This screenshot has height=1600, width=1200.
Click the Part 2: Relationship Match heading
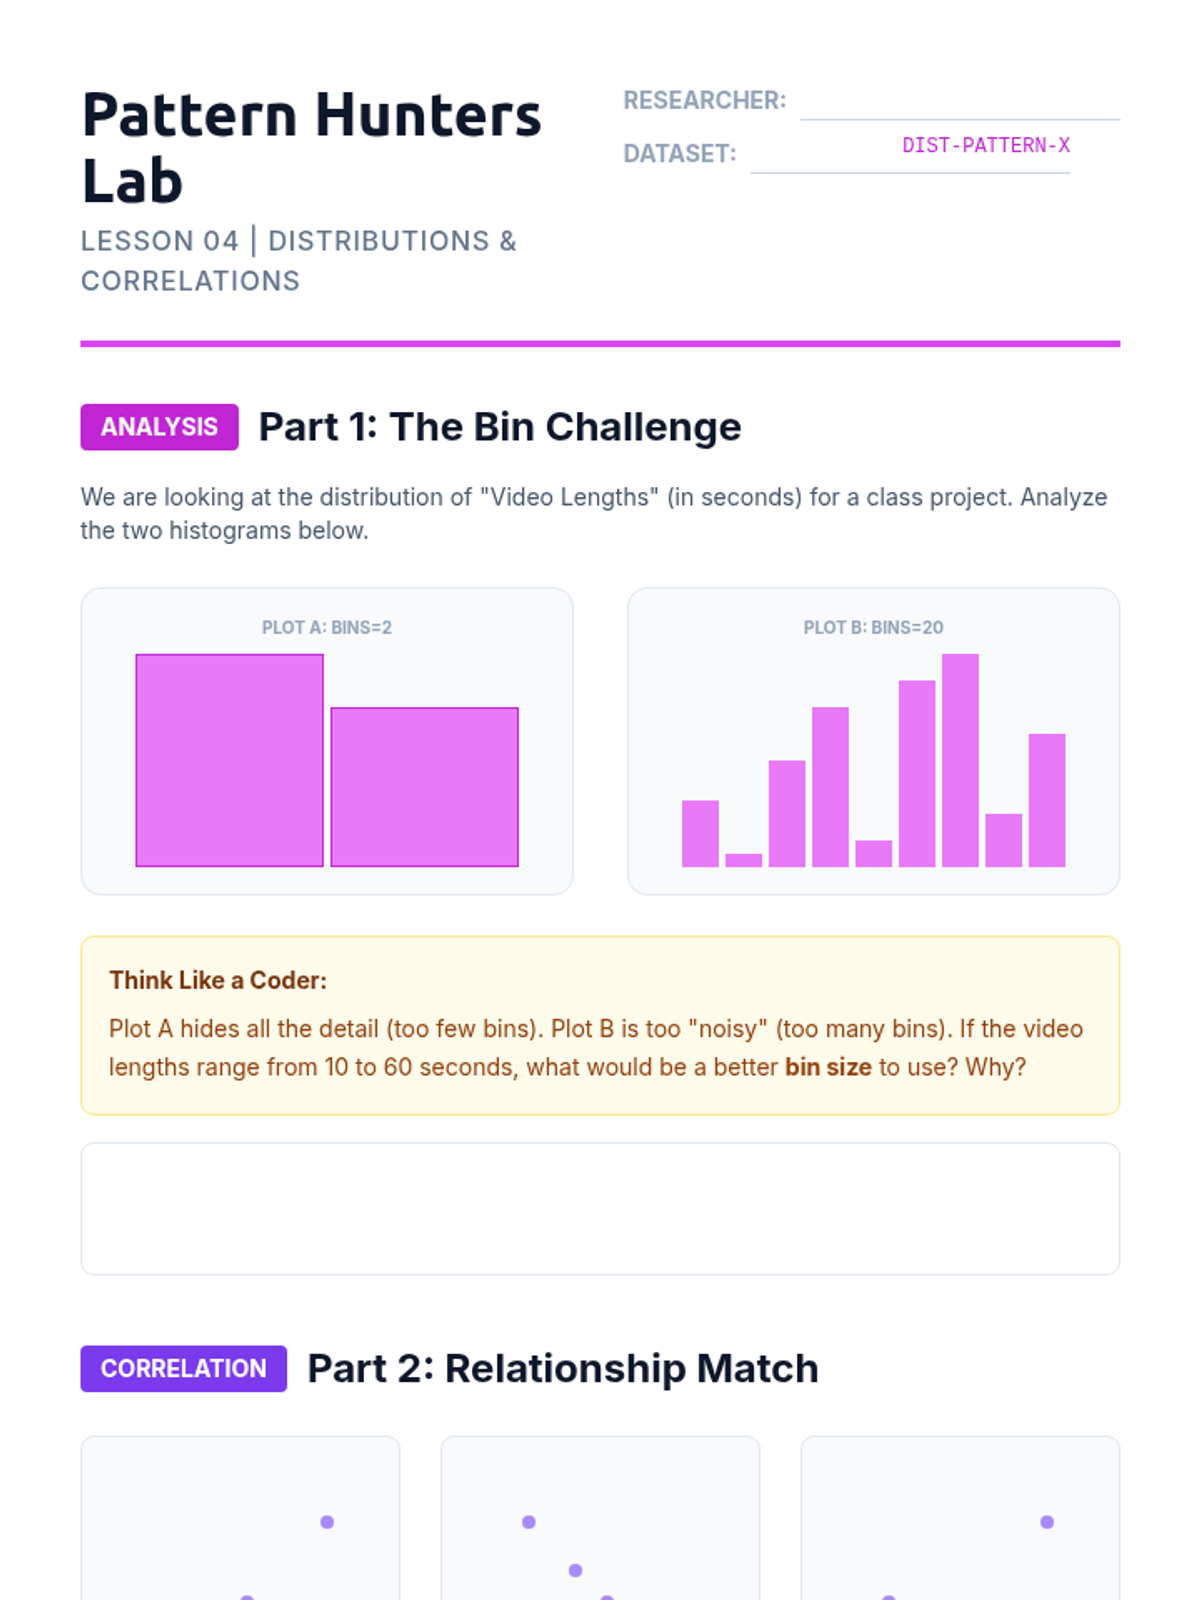click(563, 1368)
